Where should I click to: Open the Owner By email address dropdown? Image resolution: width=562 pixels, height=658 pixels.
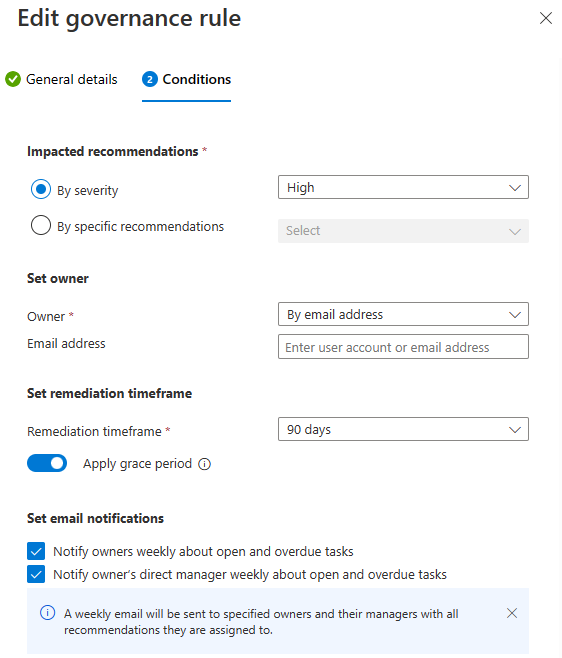[403, 314]
